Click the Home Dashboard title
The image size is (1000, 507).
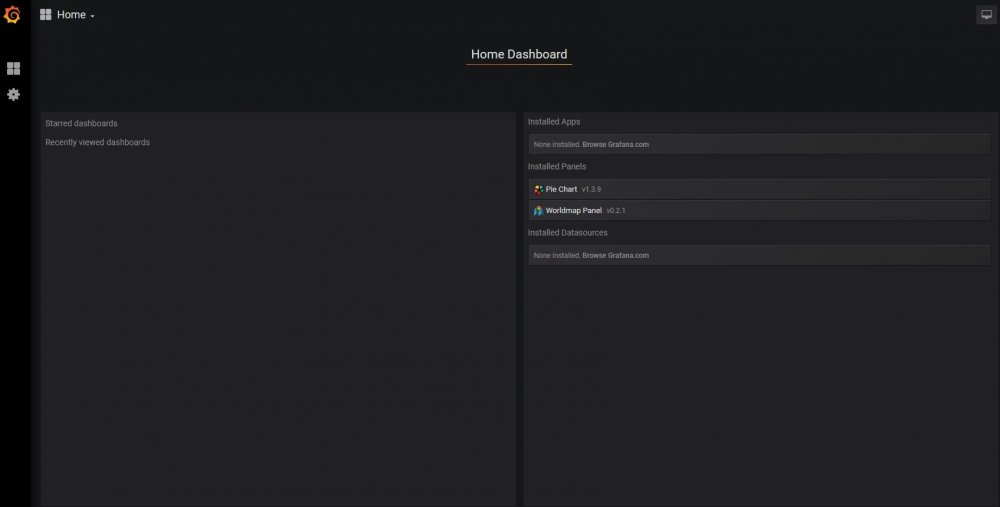(518, 54)
